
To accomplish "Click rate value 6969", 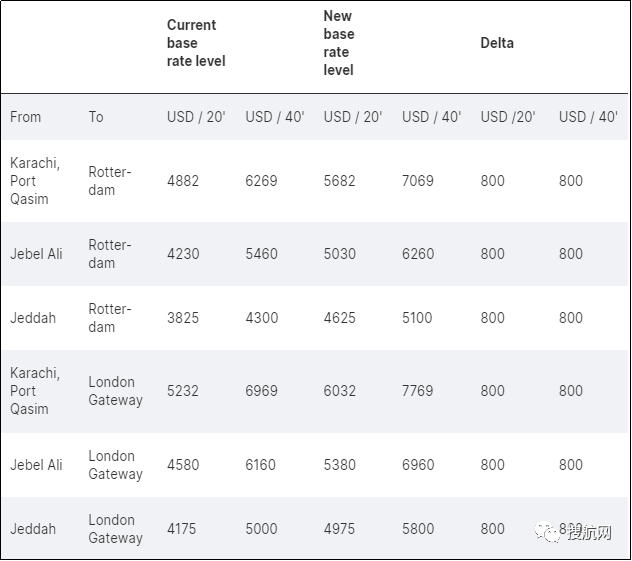I will (x=261, y=391).
